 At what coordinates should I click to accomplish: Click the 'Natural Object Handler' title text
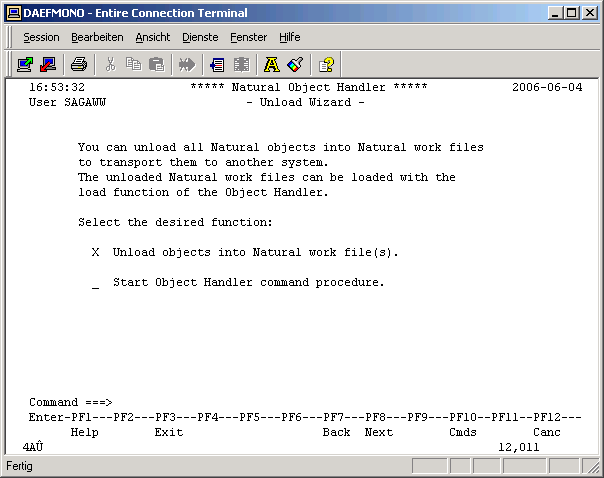pyautogui.click(x=309, y=87)
